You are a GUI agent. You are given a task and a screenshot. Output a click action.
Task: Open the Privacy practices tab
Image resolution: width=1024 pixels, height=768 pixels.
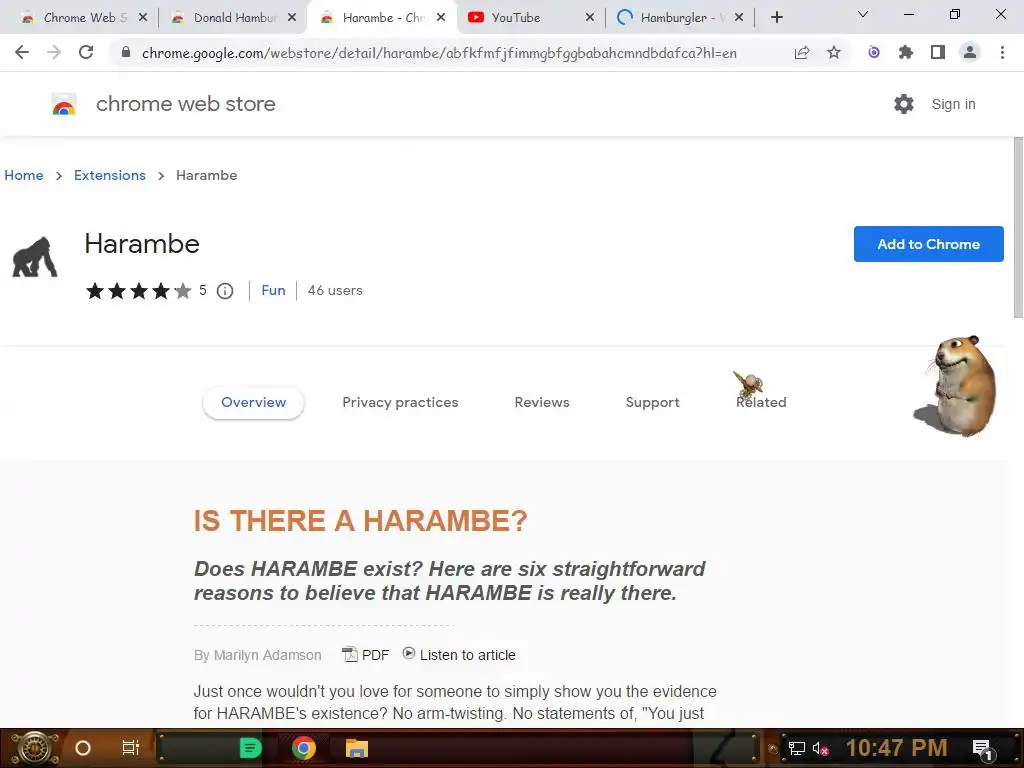[x=400, y=402]
